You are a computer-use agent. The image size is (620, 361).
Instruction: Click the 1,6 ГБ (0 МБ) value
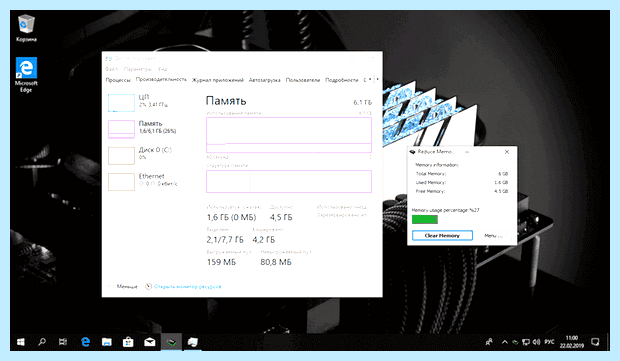coord(231,217)
